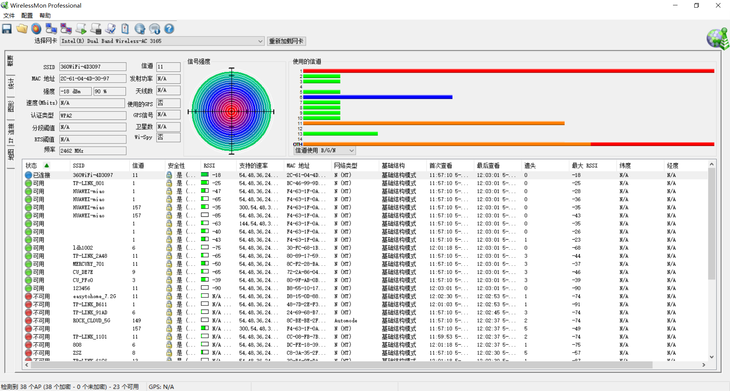Select the 123456 network name

click(x=81, y=288)
